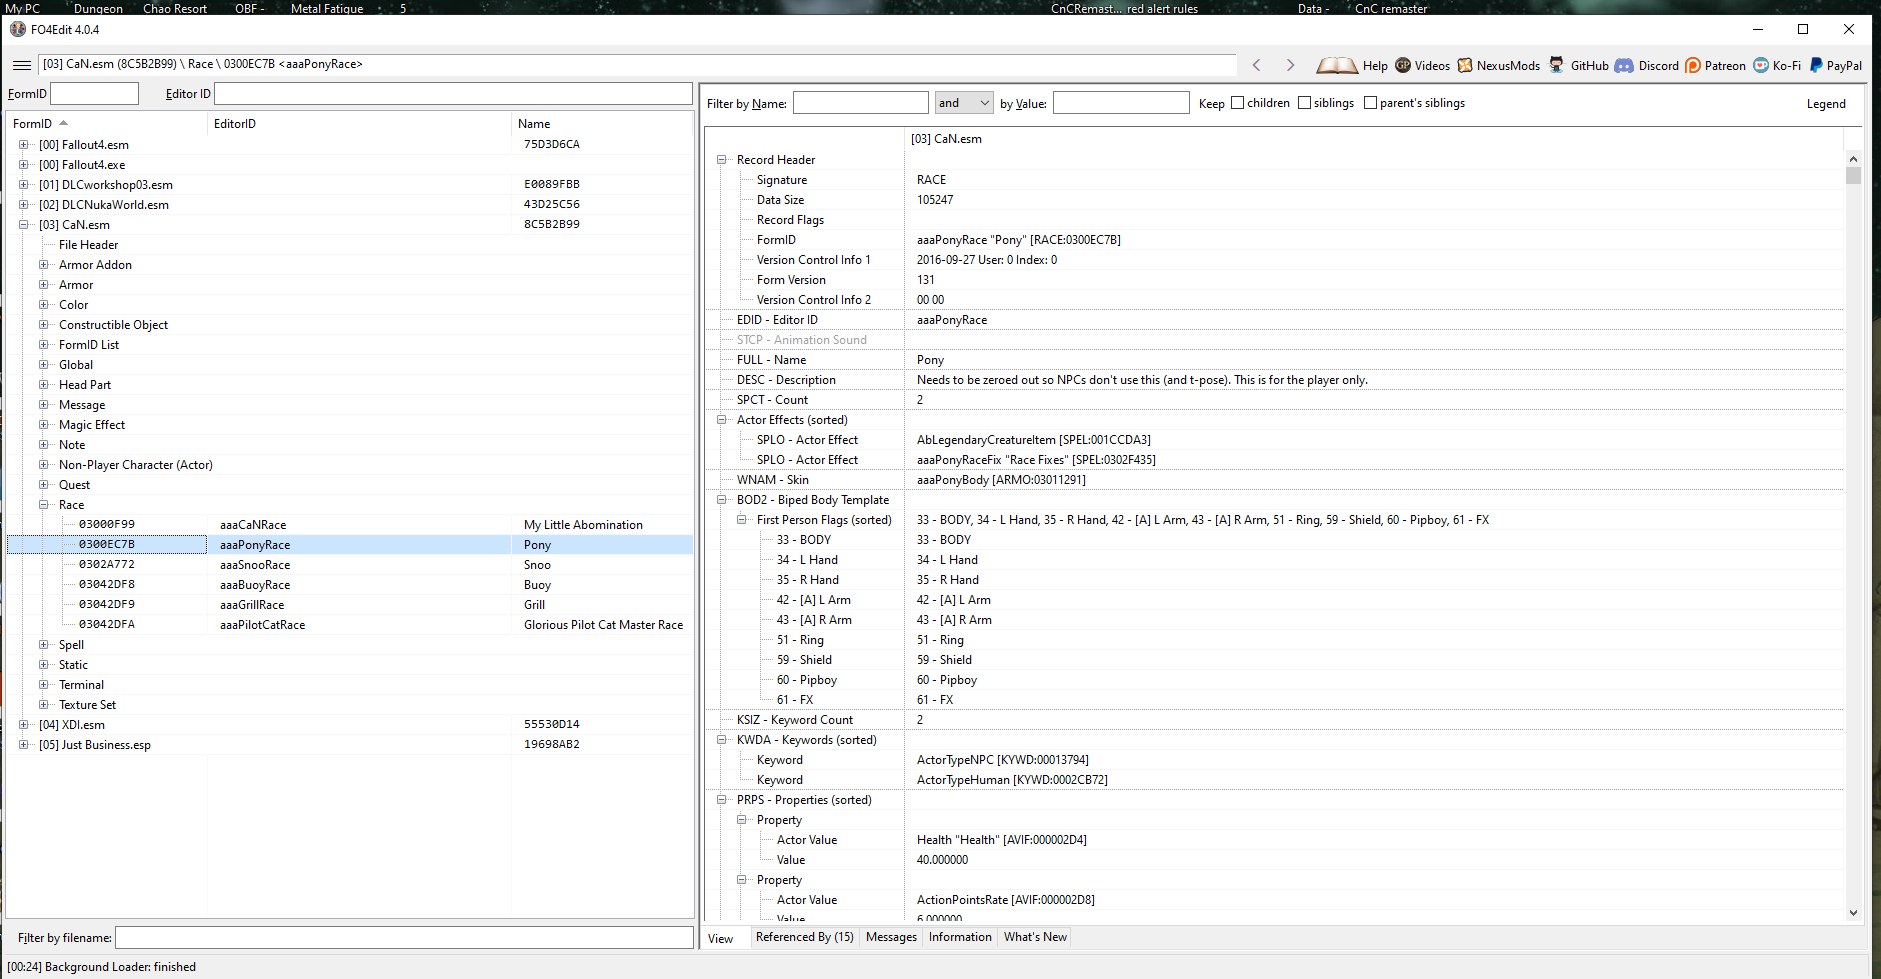Click WNAM - Skin aaaPonyBody value
This screenshot has width=1881, height=979.
pos(1001,480)
